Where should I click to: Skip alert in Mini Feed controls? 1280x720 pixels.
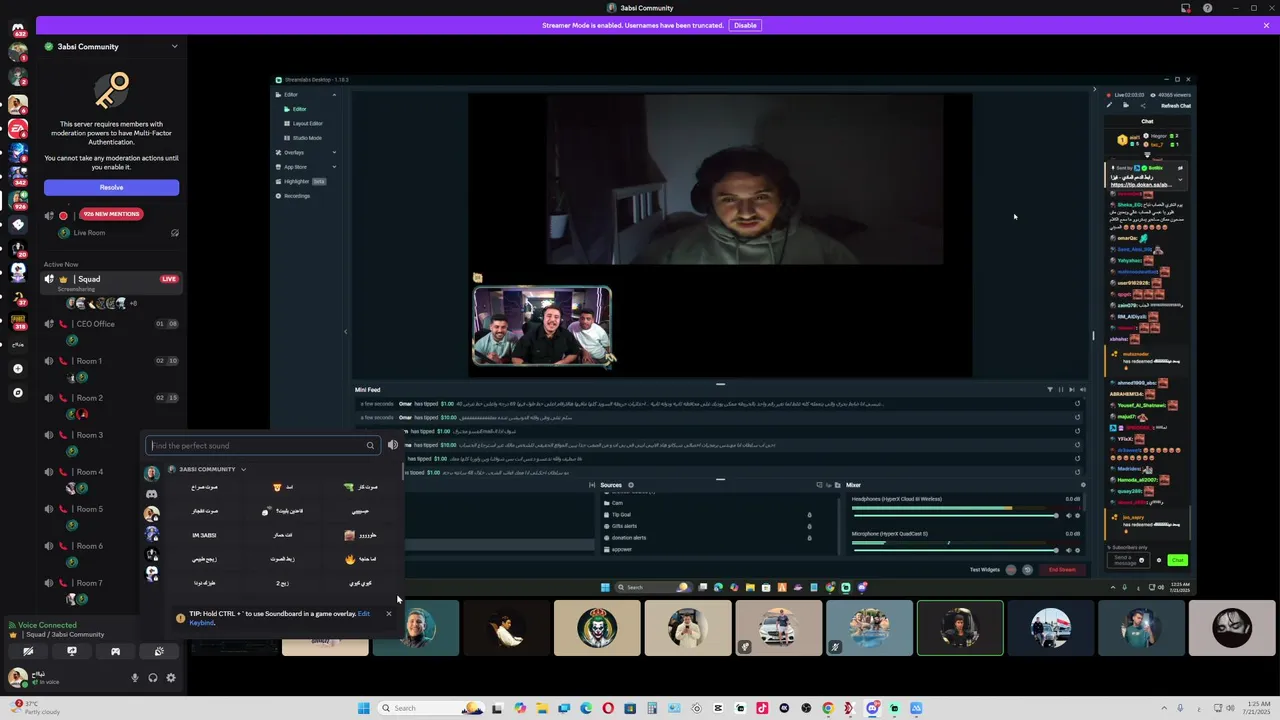click(1072, 389)
